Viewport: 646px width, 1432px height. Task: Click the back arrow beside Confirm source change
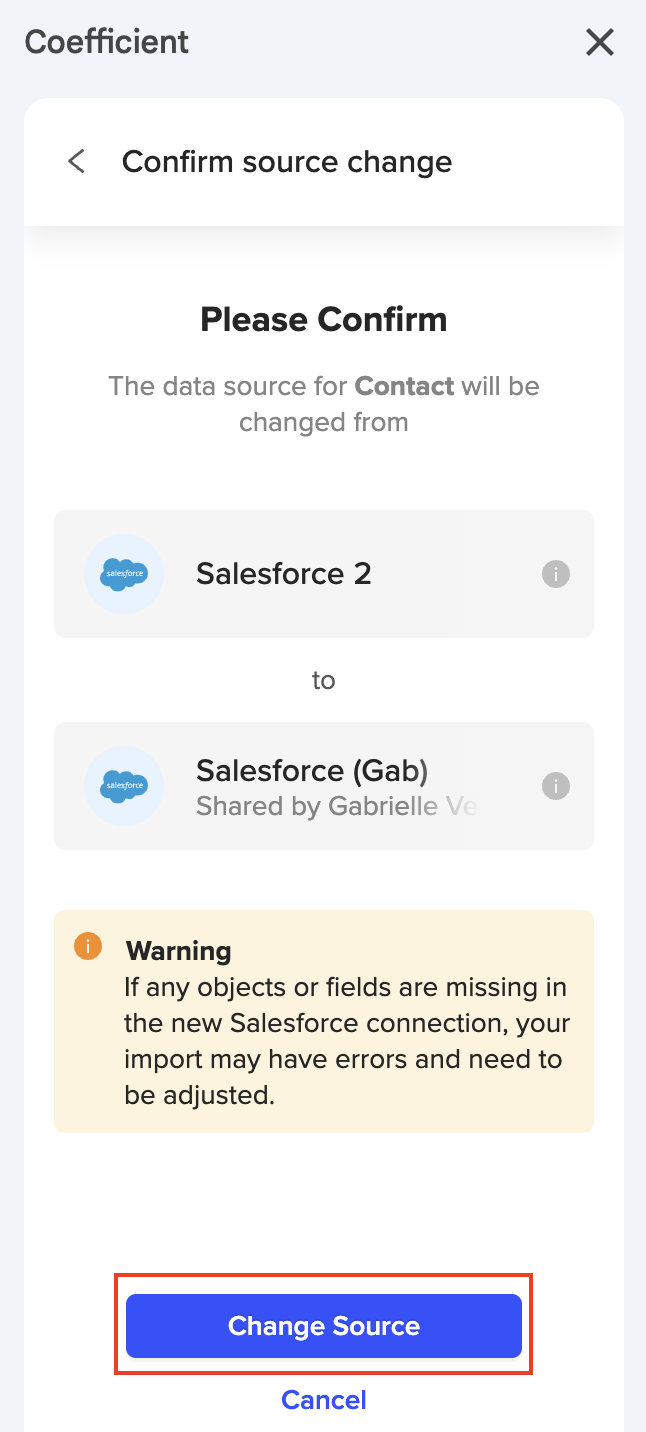point(76,161)
